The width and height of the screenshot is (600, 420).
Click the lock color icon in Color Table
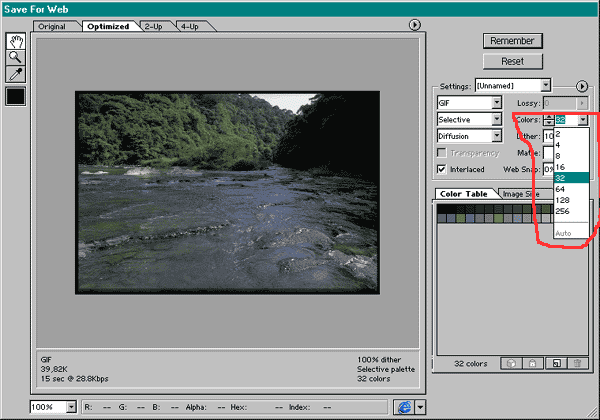click(x=533, y=363)
